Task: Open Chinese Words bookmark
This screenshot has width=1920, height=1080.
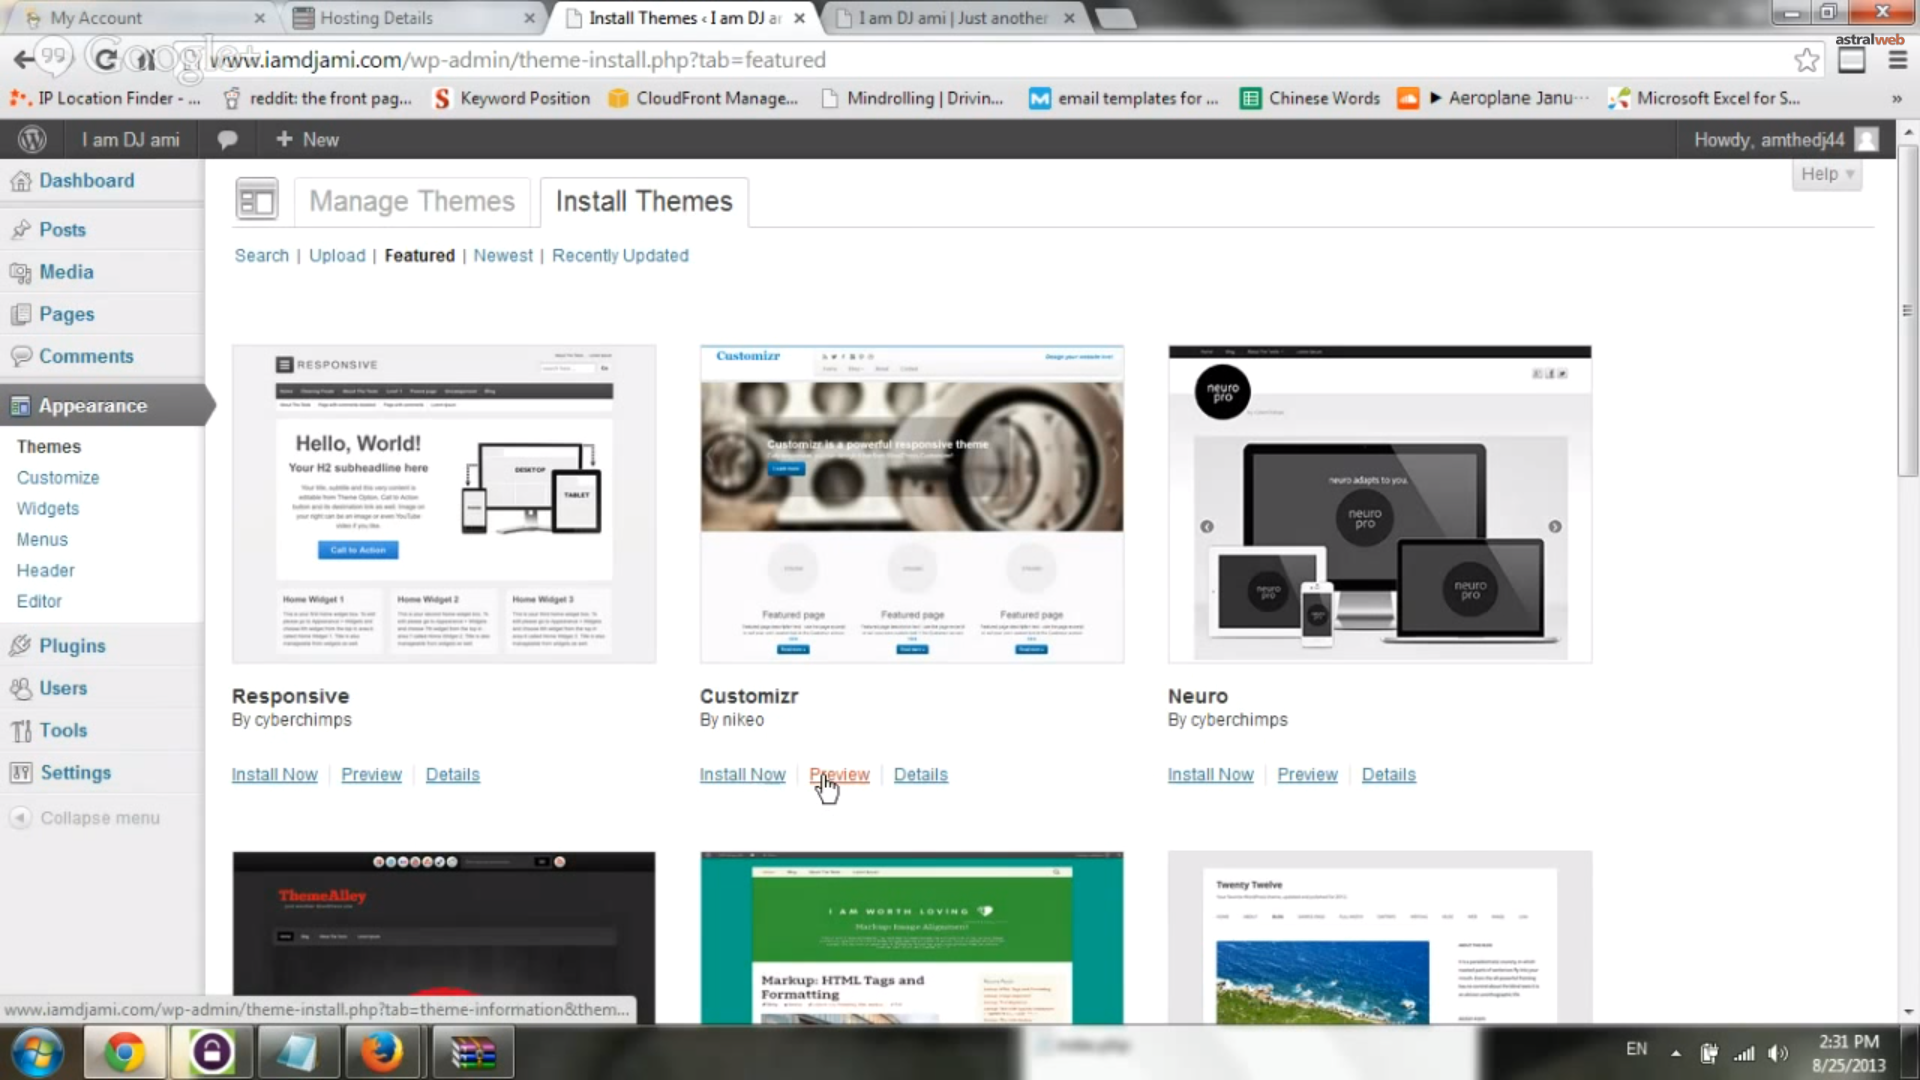Action: point(1310,98)
